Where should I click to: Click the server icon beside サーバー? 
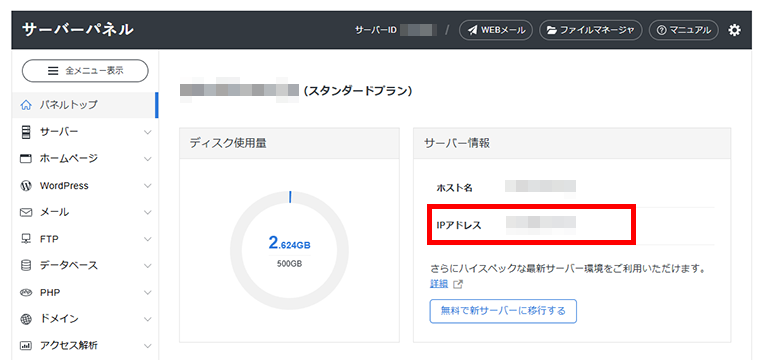[26, 132]
